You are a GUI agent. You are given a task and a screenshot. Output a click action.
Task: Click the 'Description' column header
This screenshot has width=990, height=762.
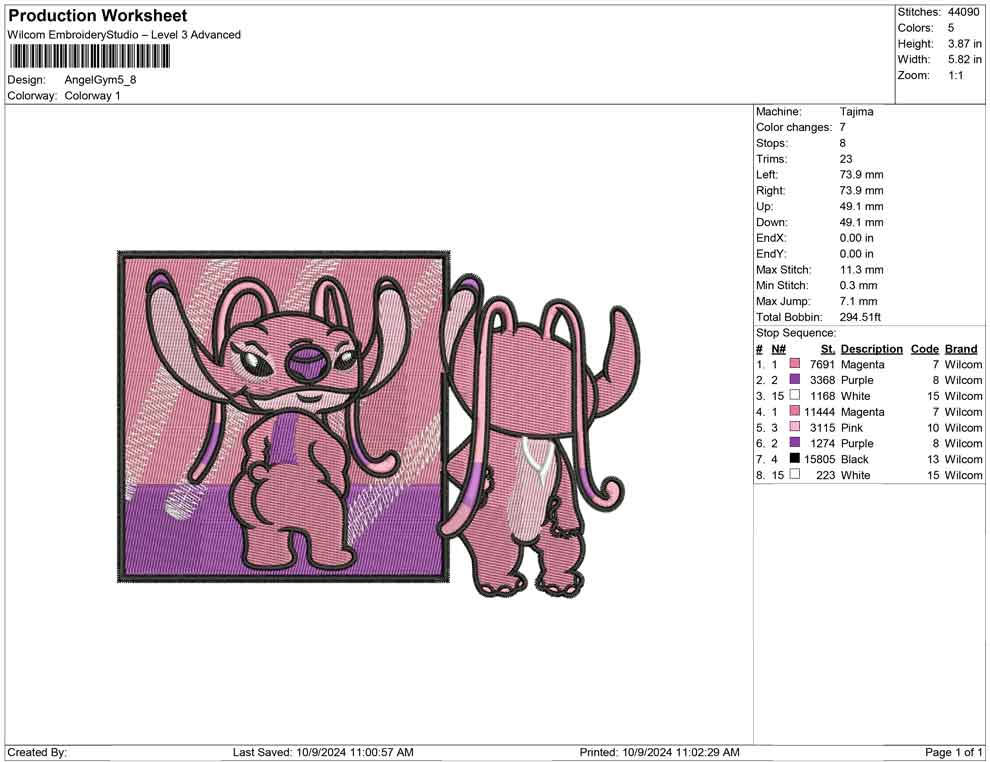click(x=872, y=348)
